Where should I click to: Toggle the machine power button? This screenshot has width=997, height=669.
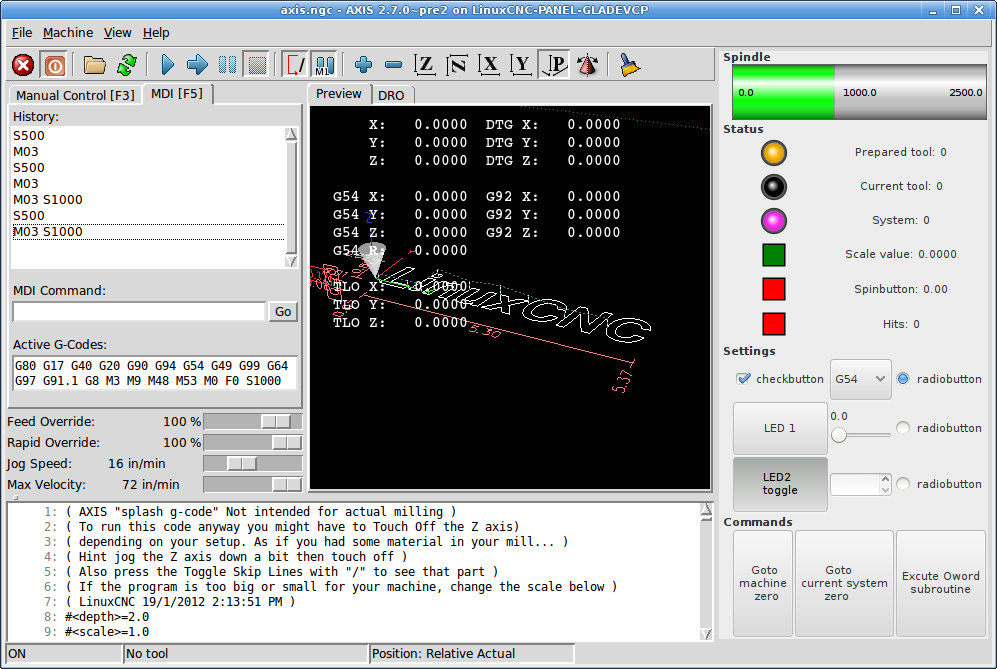pos(55,65)
